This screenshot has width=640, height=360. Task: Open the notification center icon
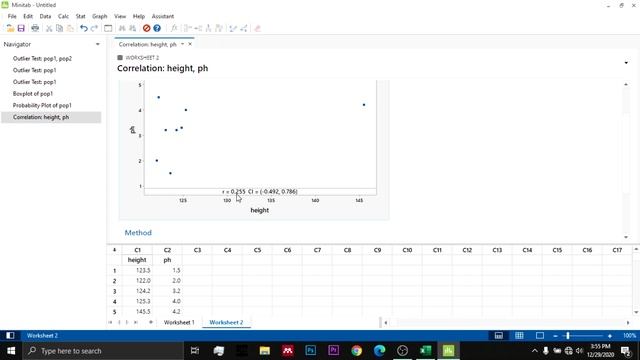pyautogui.click(x=625, y=351)
